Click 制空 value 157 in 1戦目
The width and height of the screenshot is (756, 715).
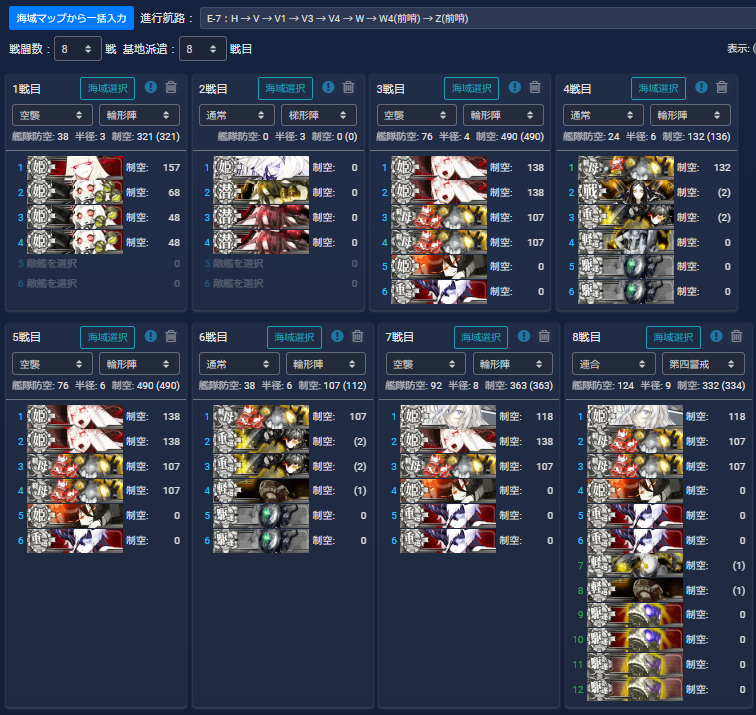tap(171, 168)
